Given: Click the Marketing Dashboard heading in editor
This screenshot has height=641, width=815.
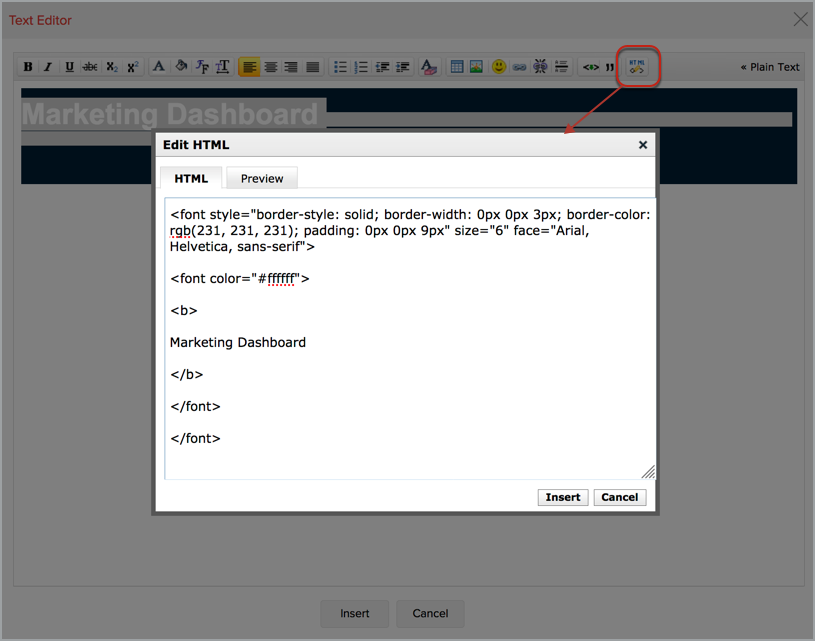Looking at the screenshot, I should tap(170, 114).
